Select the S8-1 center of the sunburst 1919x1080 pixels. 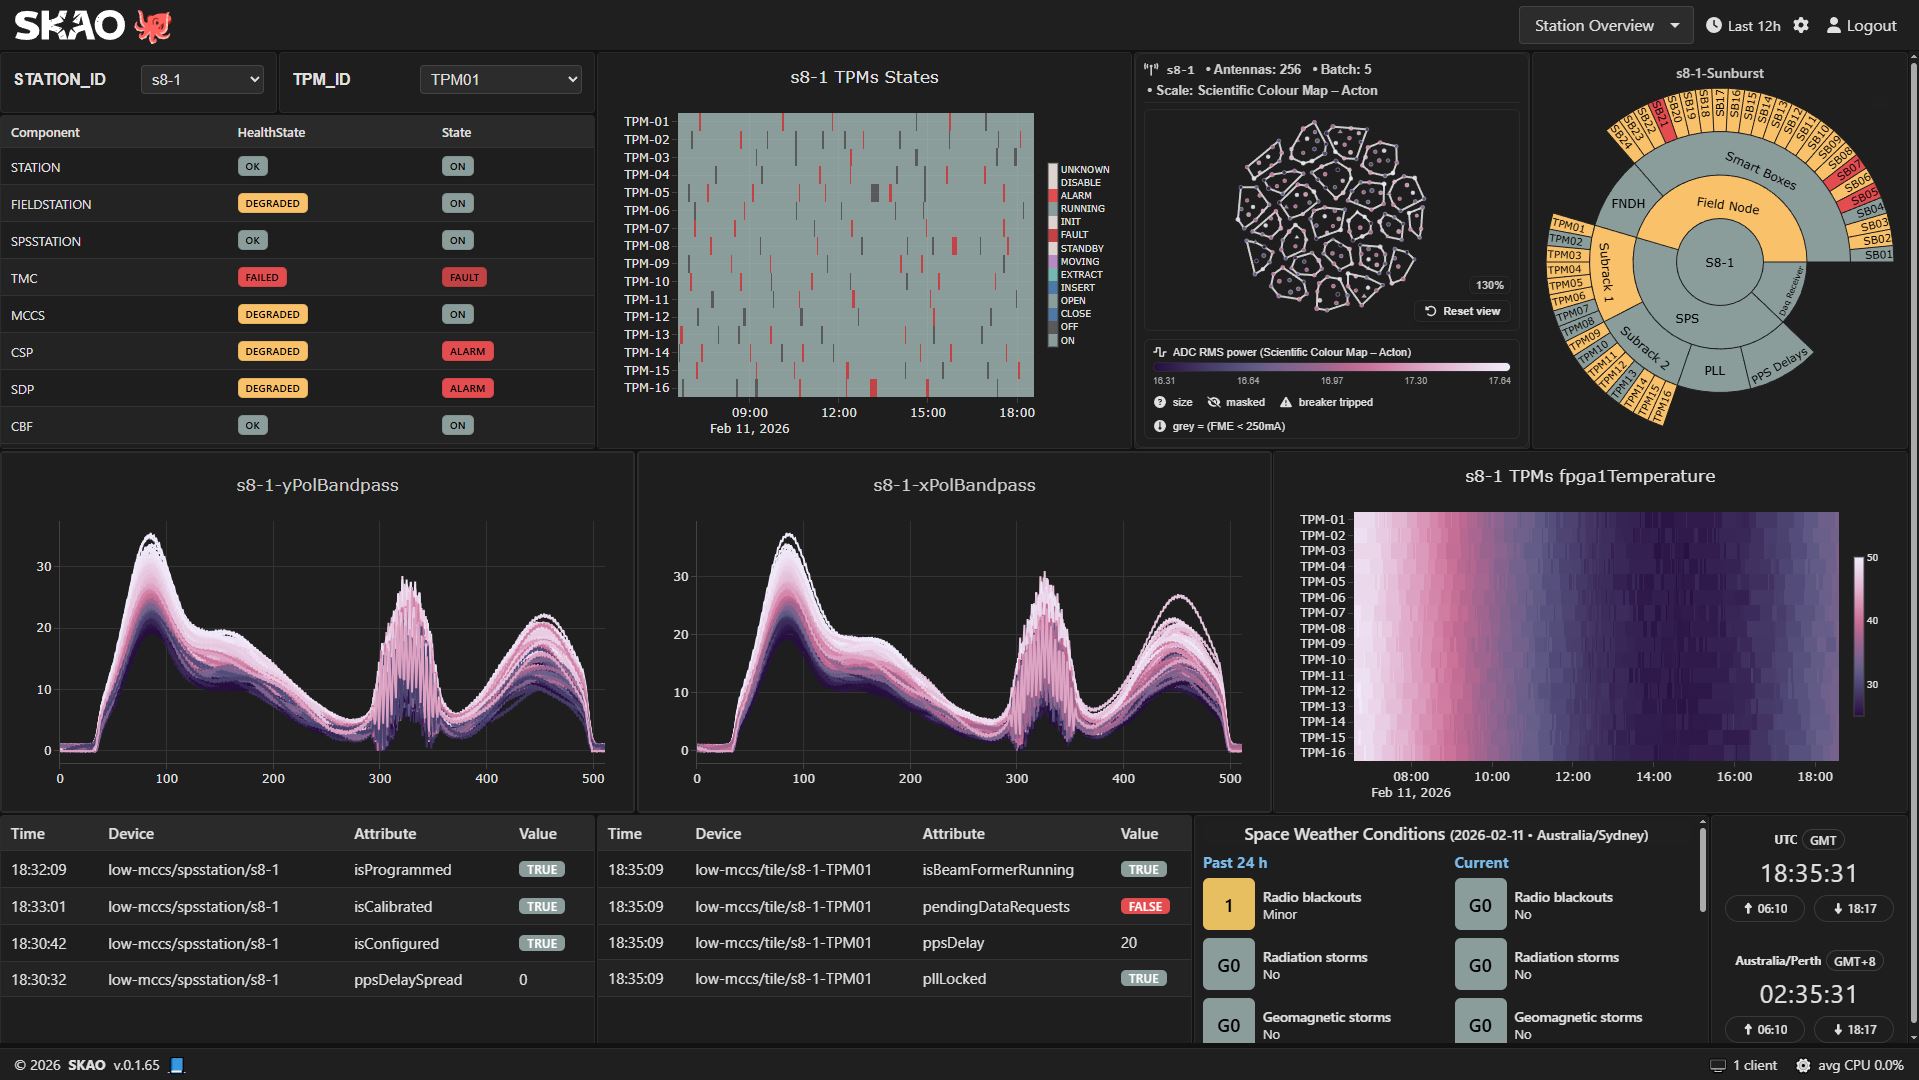pos(1719,263)
